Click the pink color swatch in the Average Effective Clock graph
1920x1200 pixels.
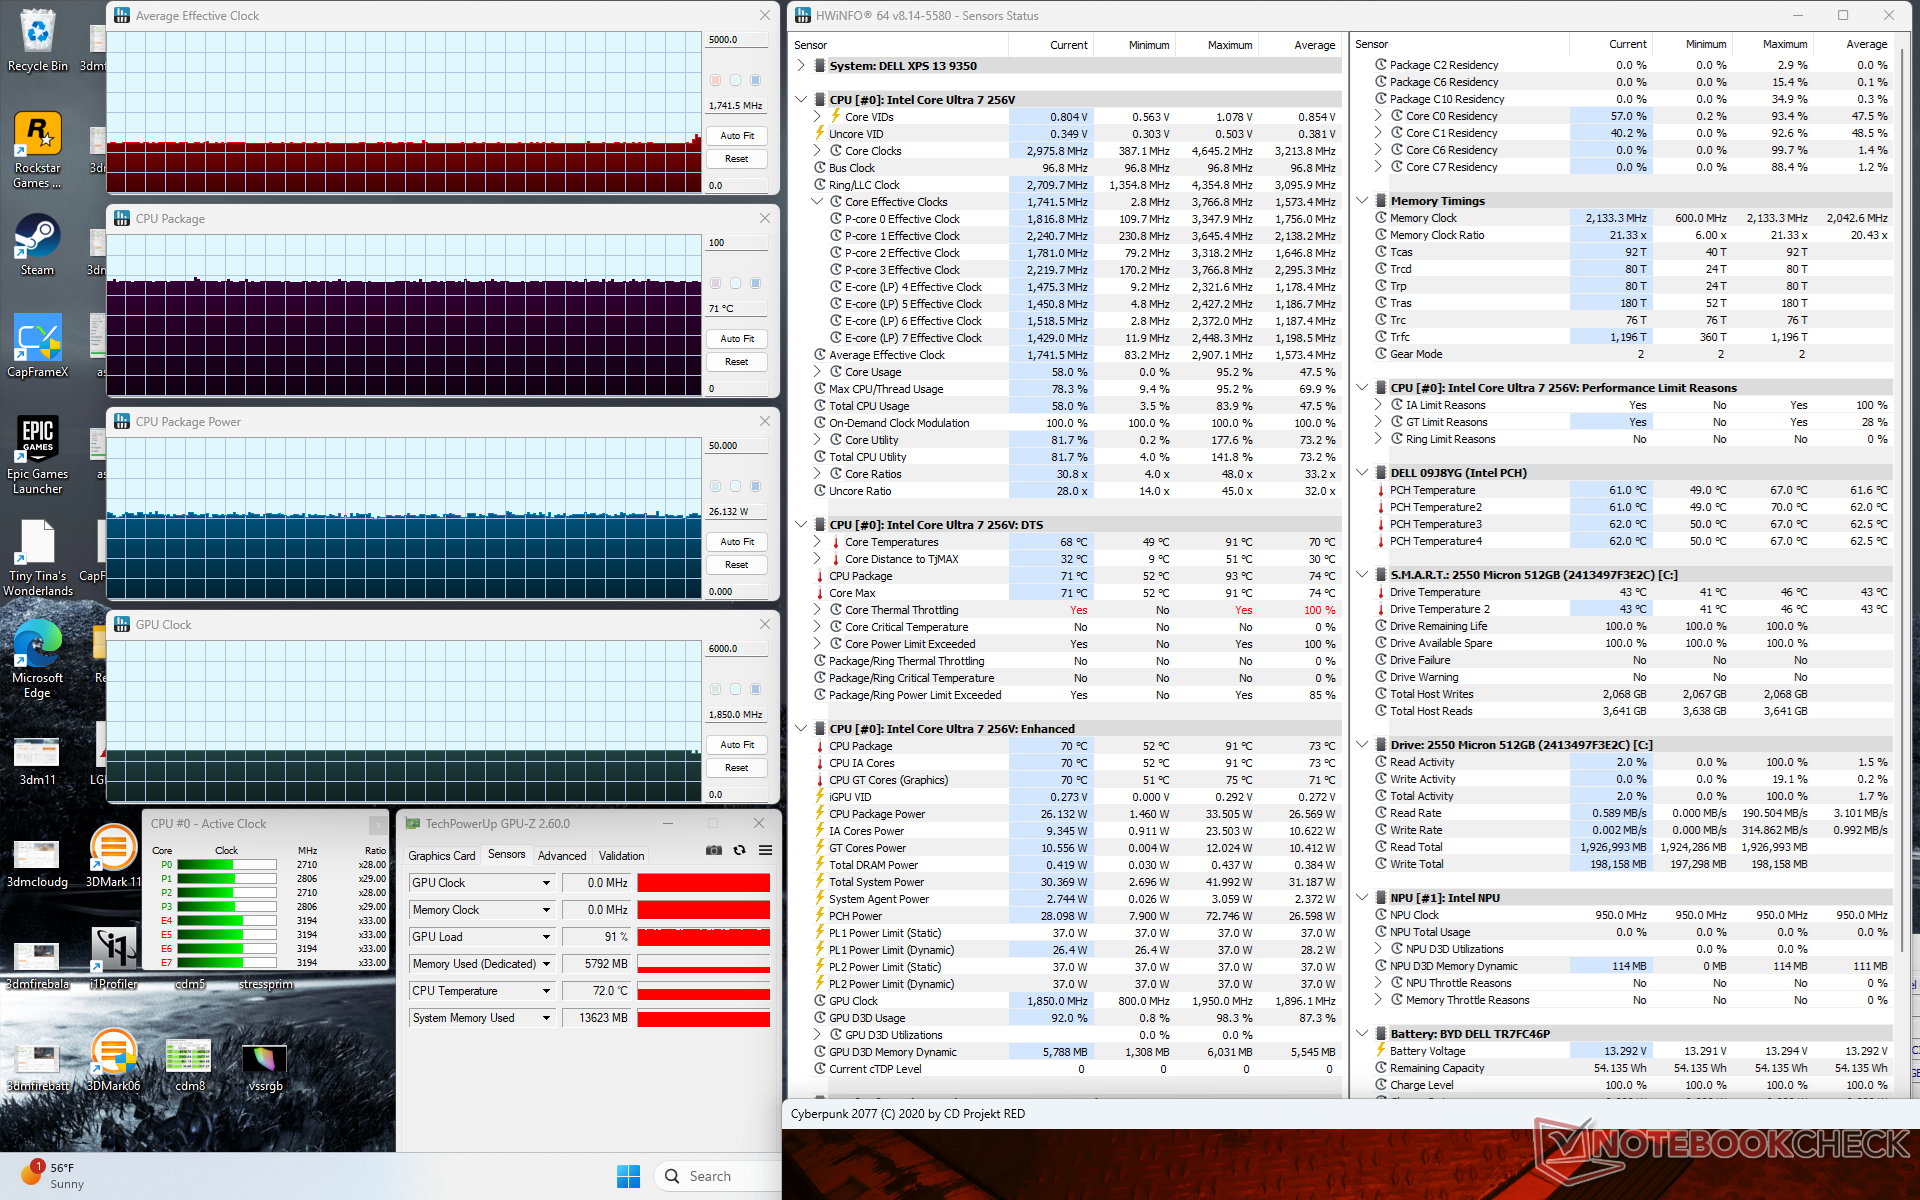point(715,80)
